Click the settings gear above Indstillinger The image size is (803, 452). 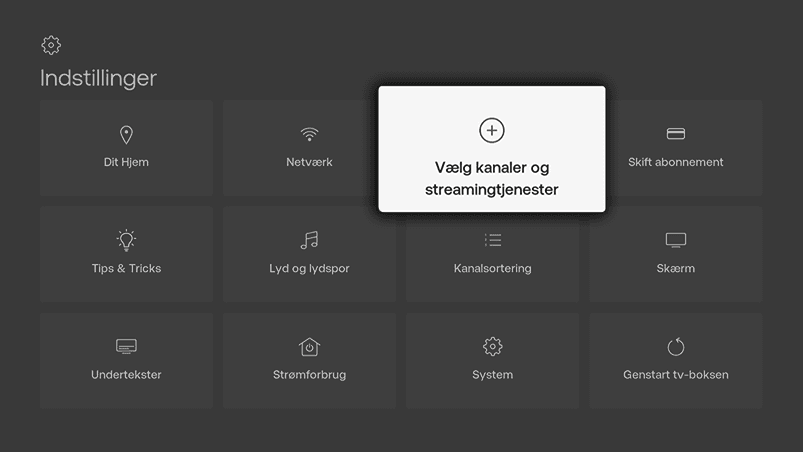pyautogui.click(x=51, y=45)
